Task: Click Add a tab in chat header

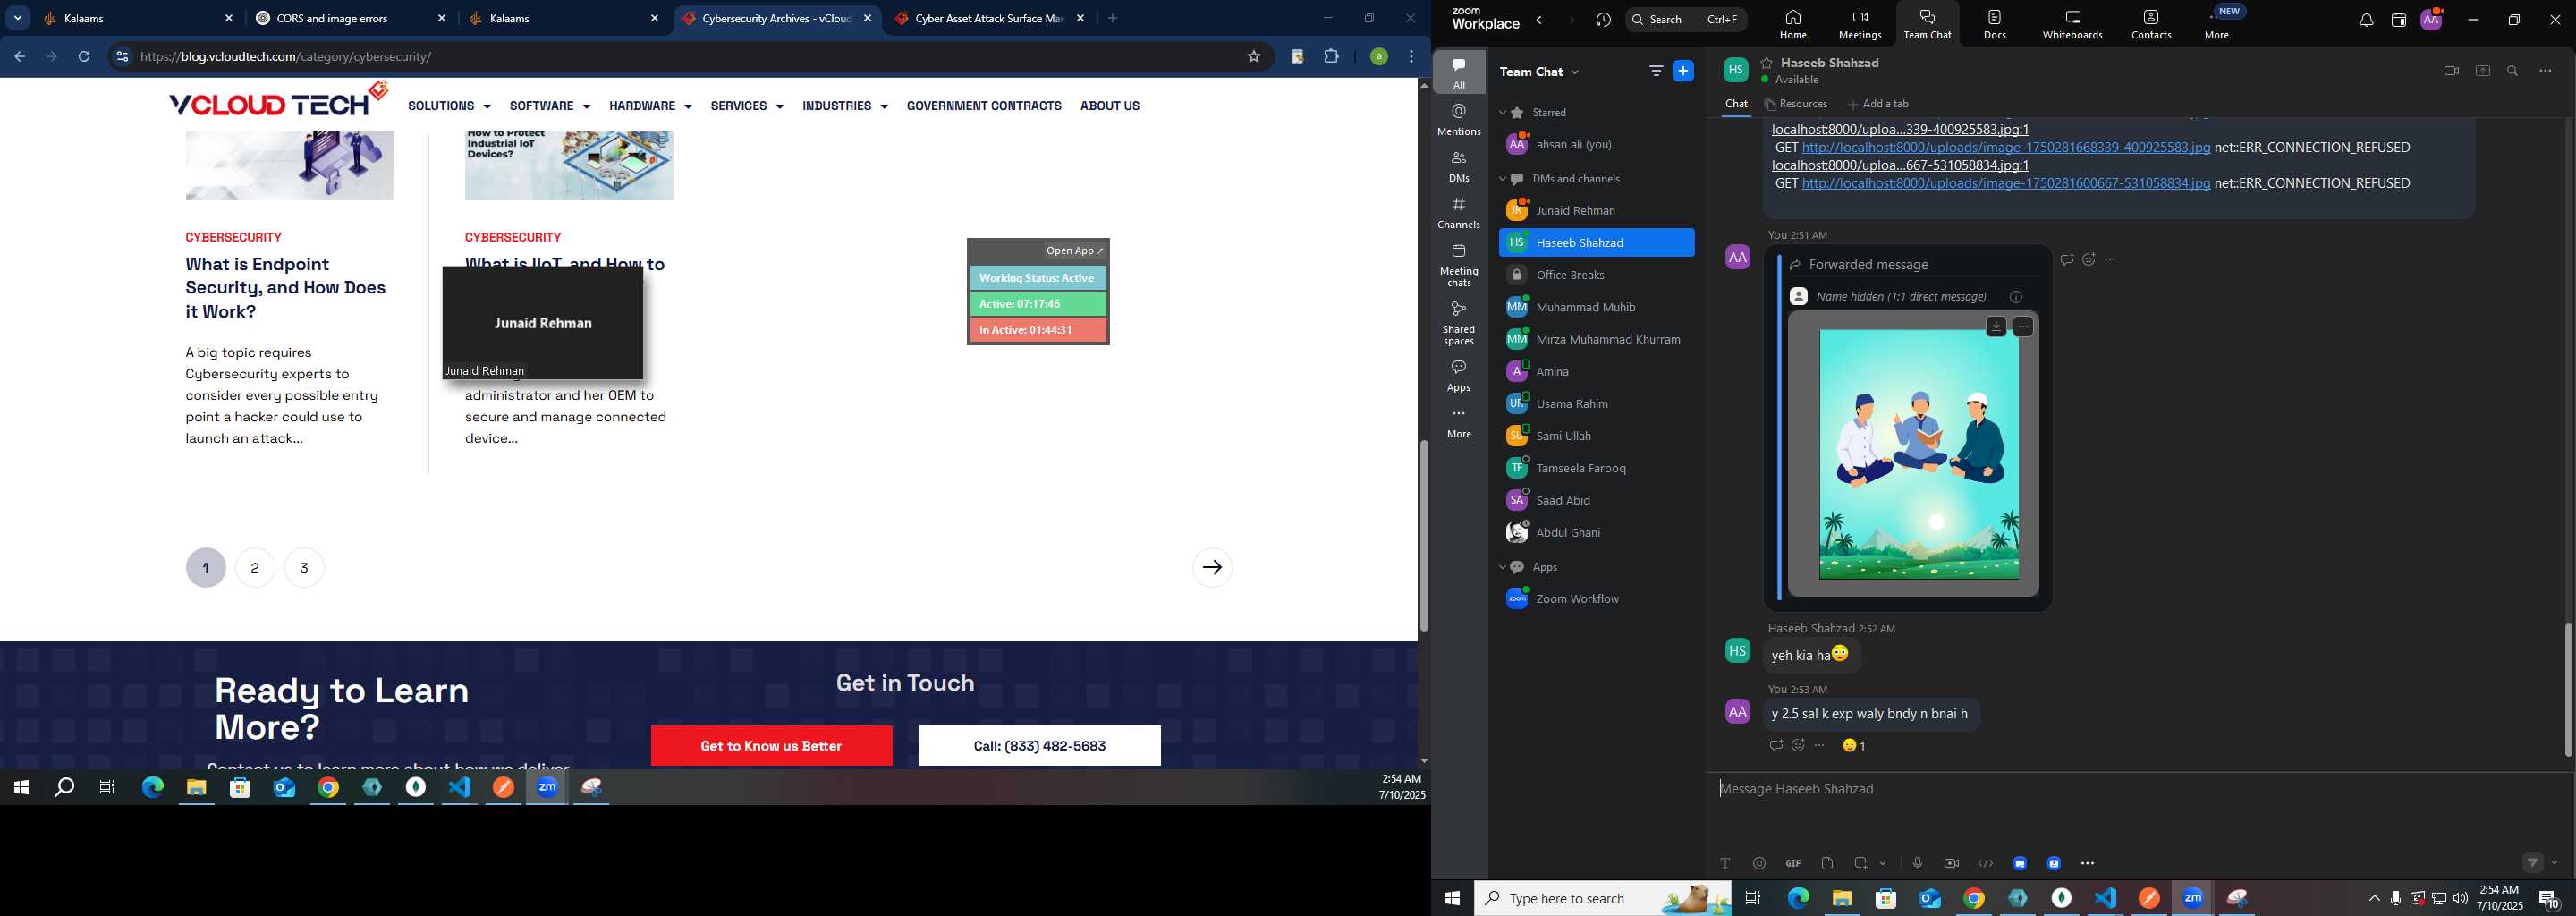Action: click(x=1879, y=104)
